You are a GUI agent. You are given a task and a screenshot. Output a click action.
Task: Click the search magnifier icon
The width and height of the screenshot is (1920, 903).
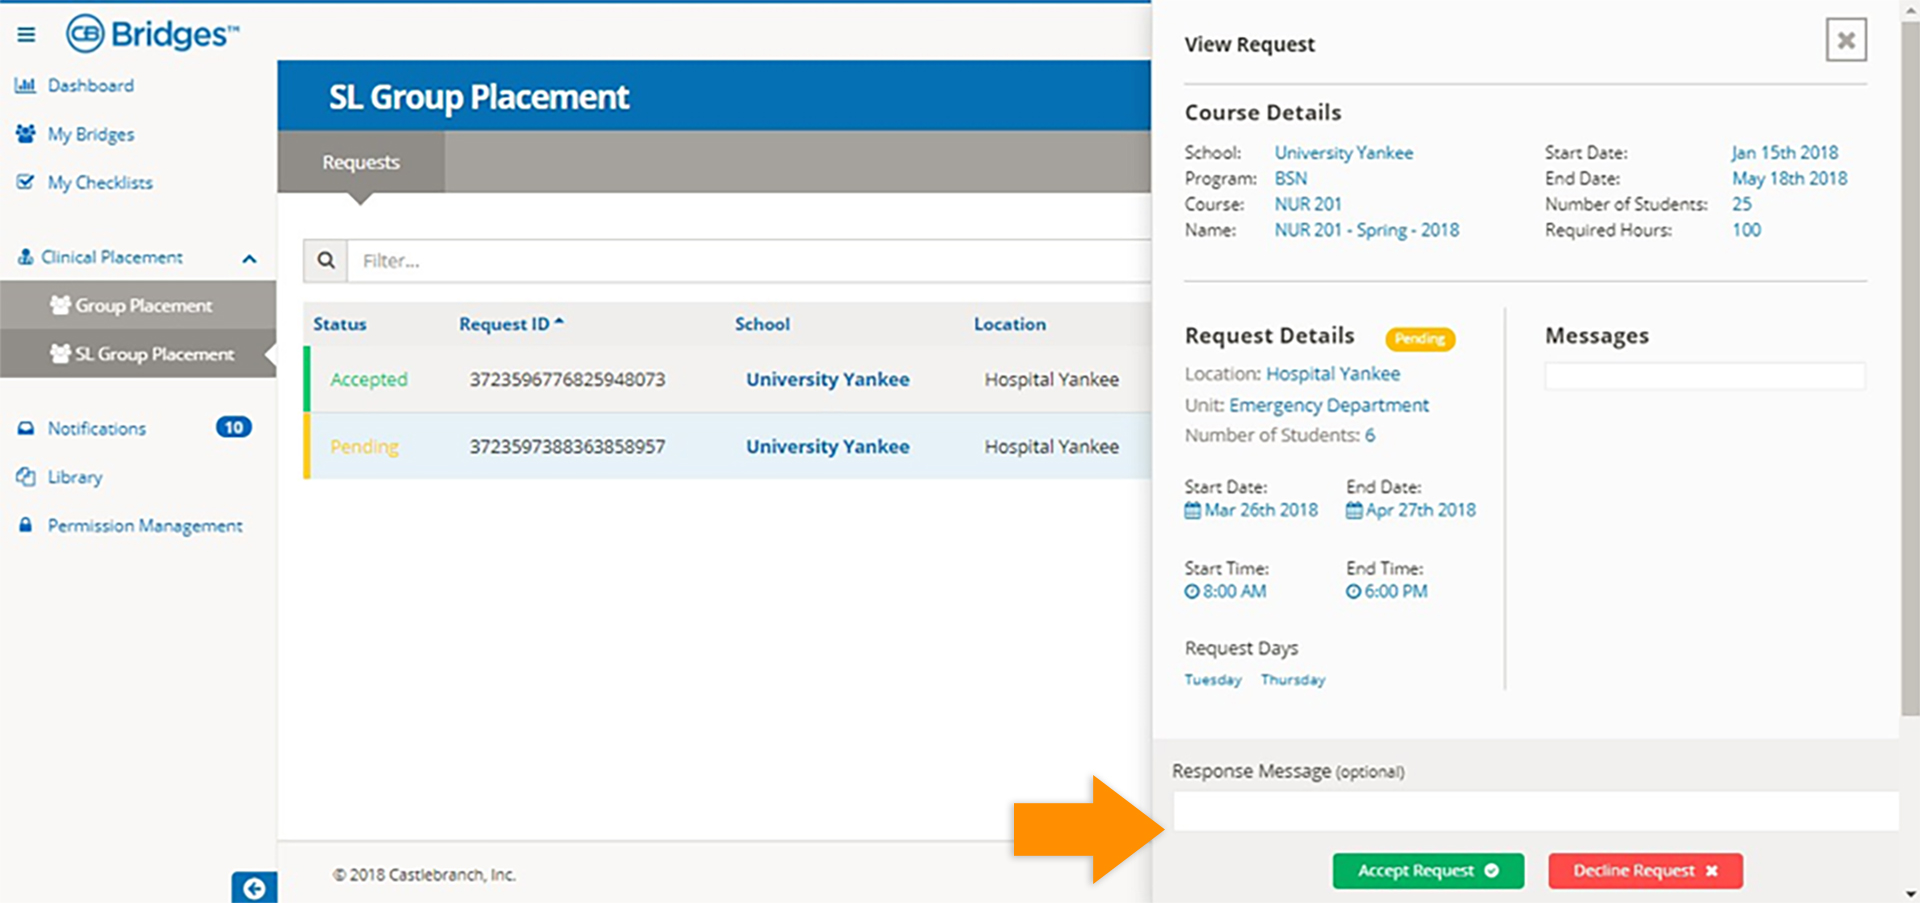326,261
